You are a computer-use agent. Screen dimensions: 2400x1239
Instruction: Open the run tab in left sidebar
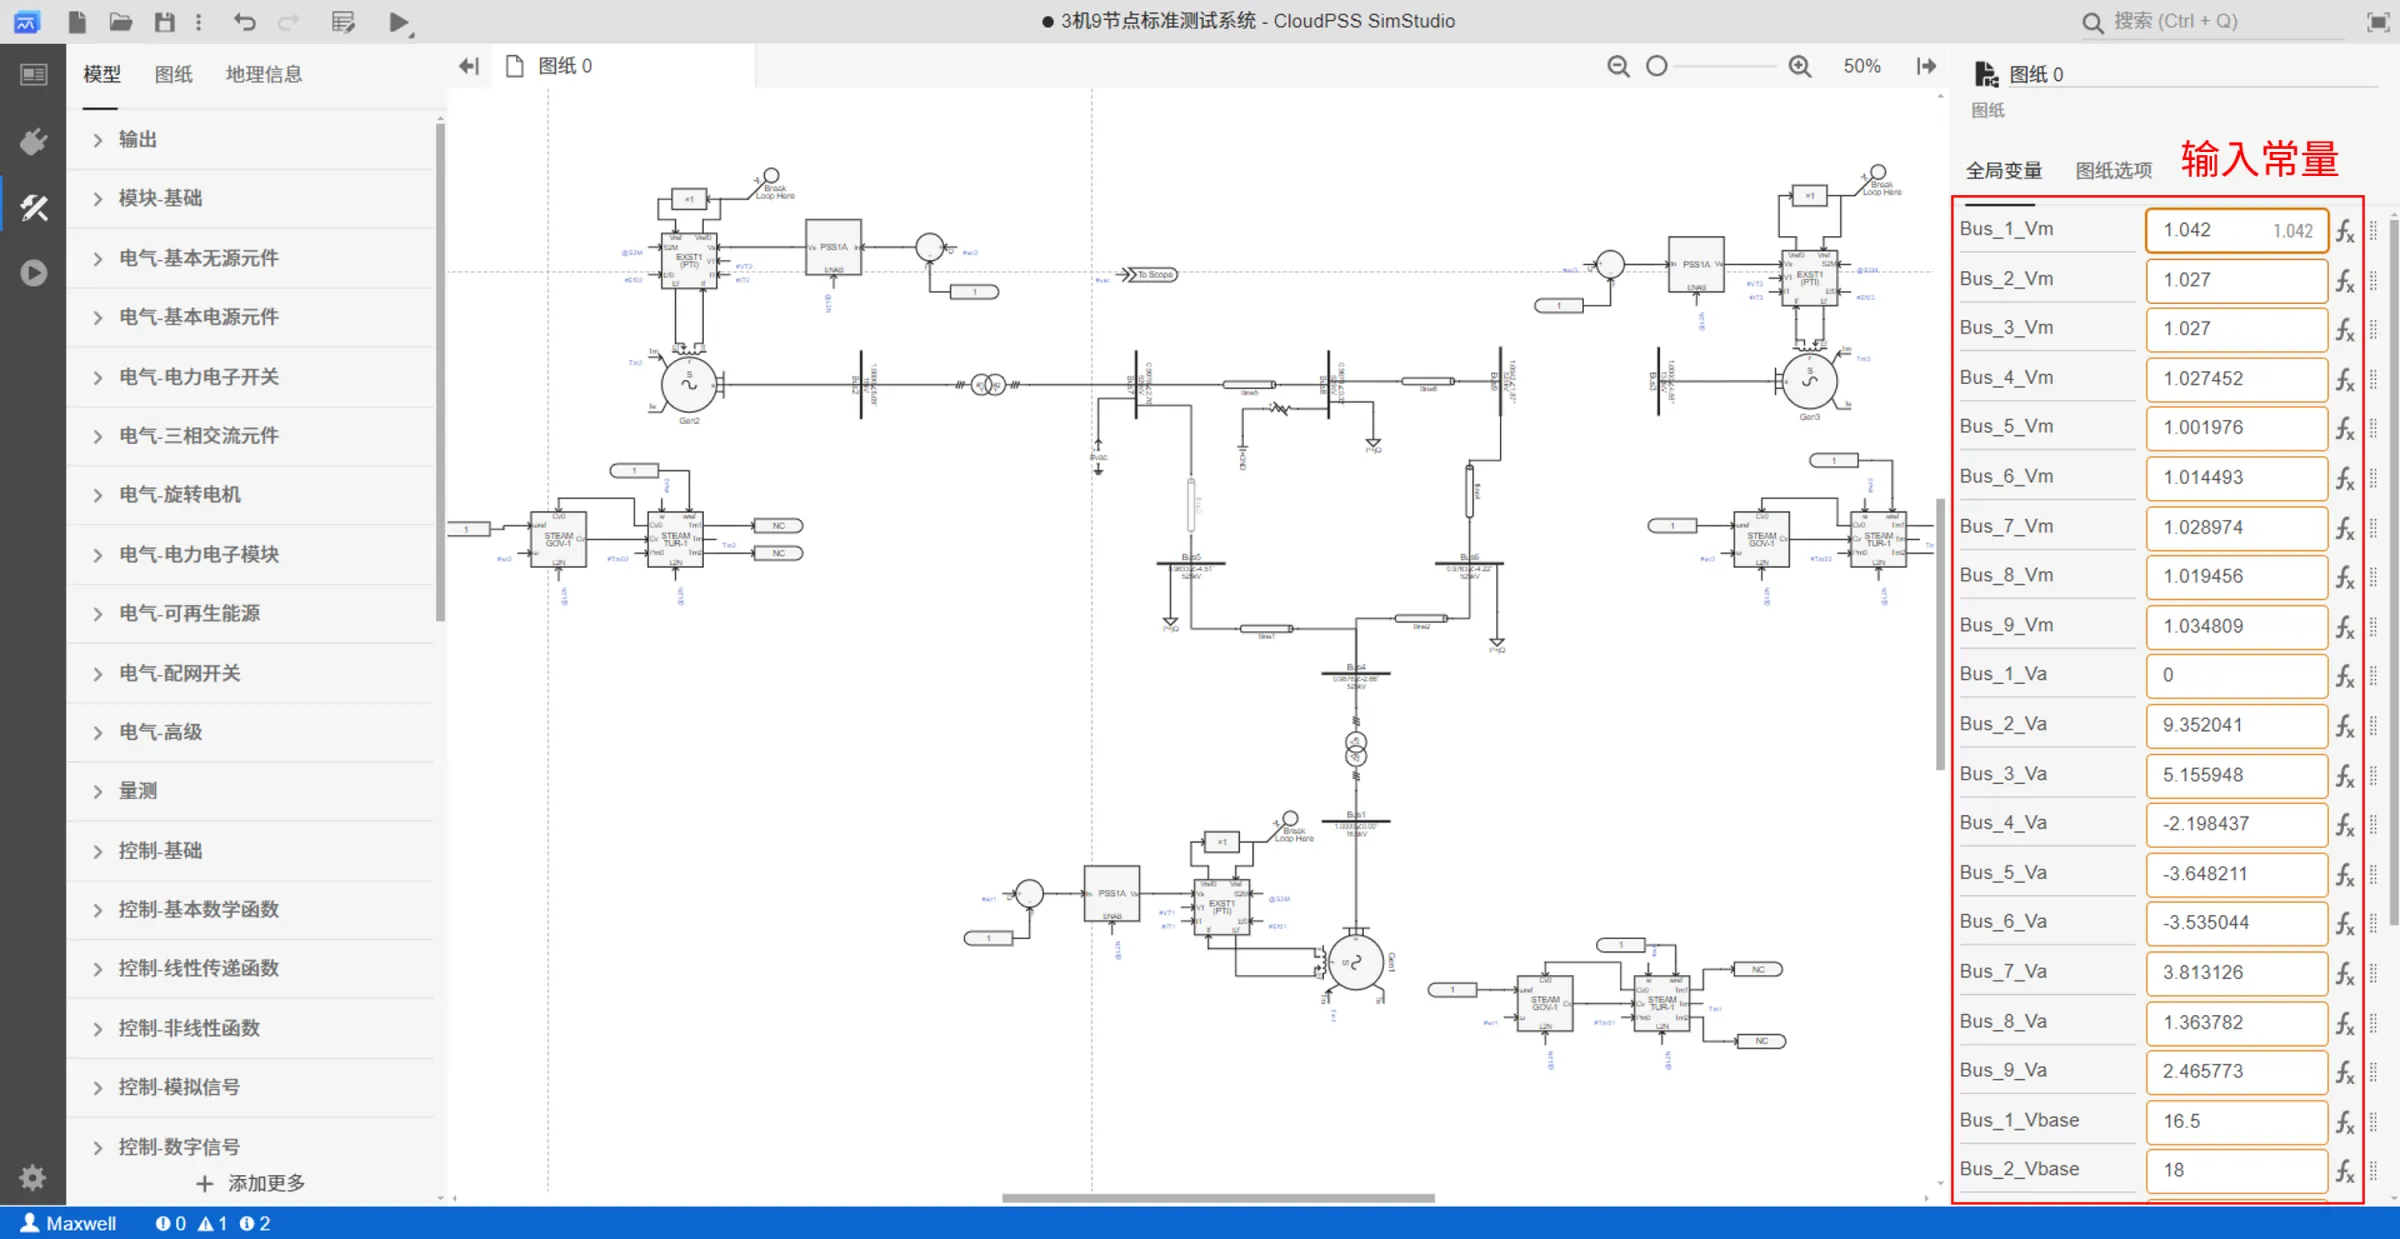tap(33, 272)
